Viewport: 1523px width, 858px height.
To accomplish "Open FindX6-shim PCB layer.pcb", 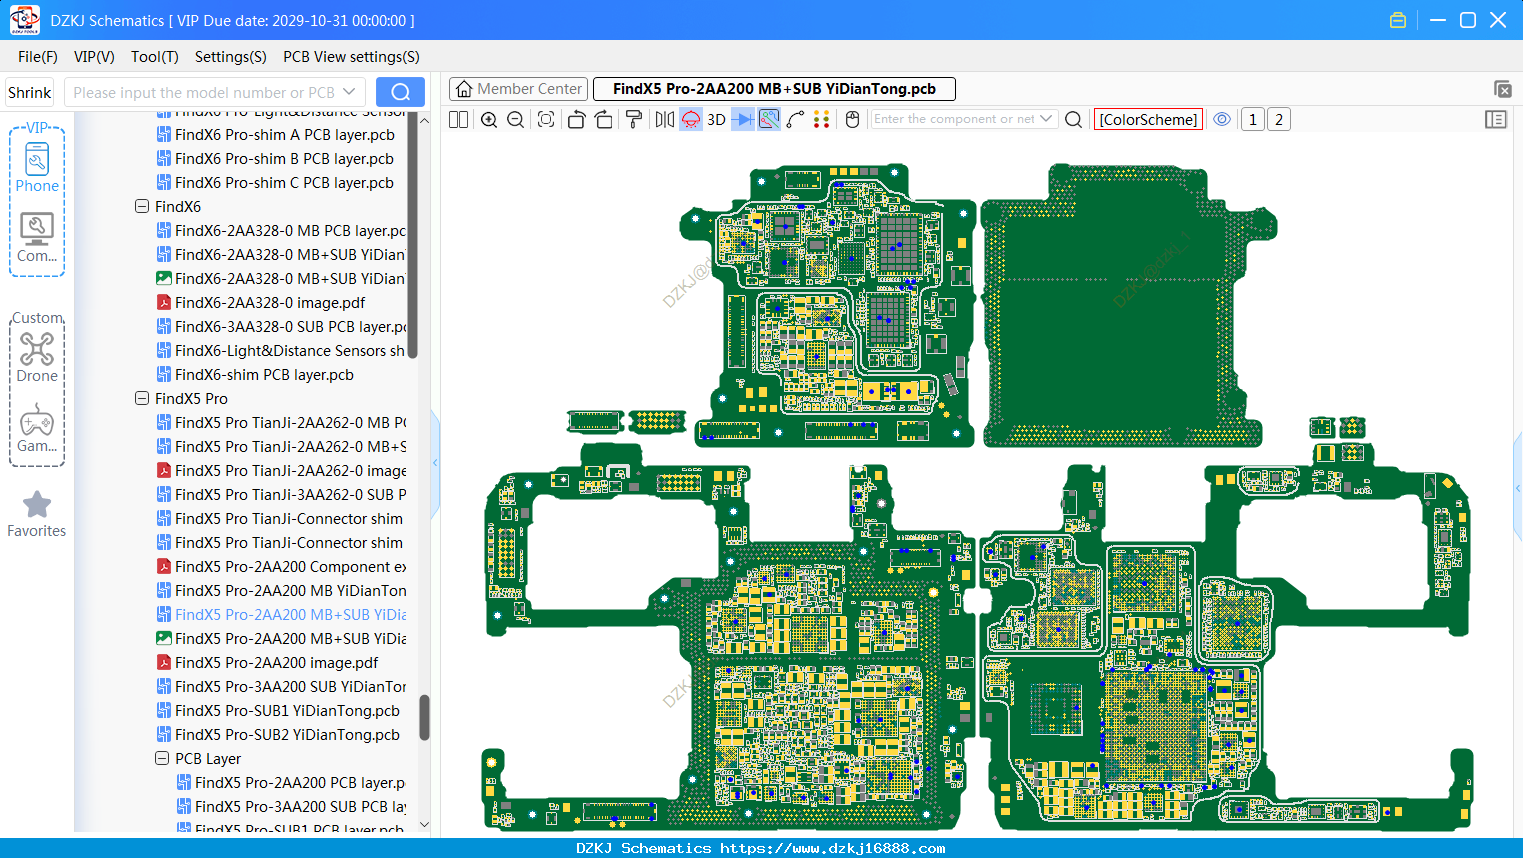I will pyautogui.click(x=264, y=374).
